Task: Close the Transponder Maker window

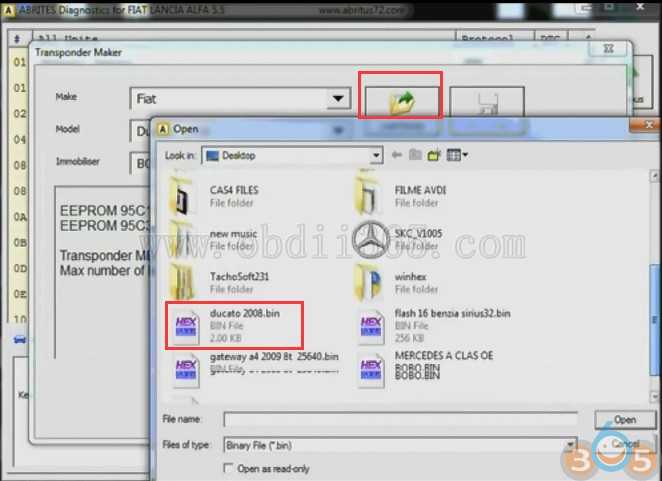Action: [608, 49]
